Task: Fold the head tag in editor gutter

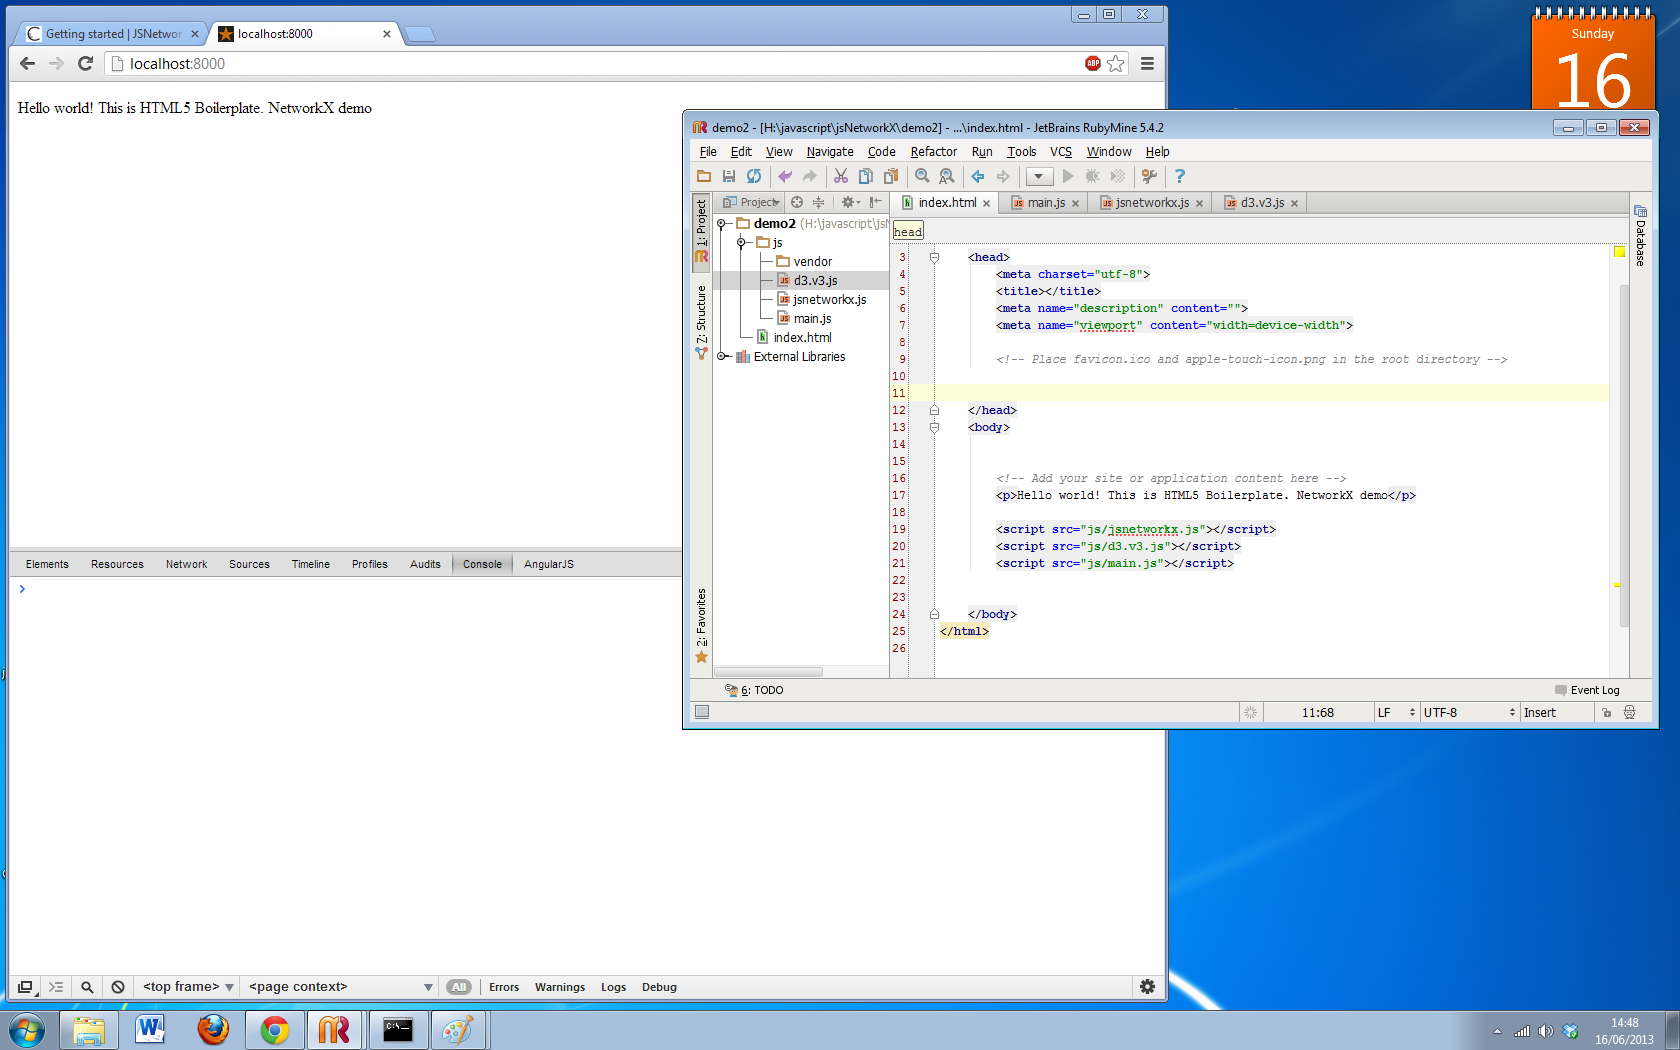Action: pos(934,257)
